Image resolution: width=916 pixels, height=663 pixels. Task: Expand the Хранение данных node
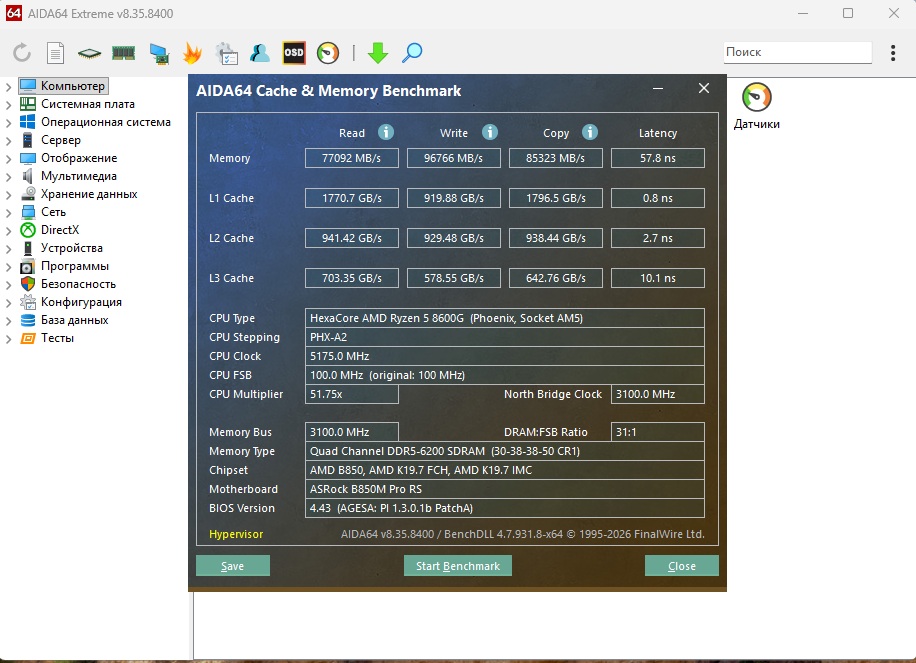point(8,195)
